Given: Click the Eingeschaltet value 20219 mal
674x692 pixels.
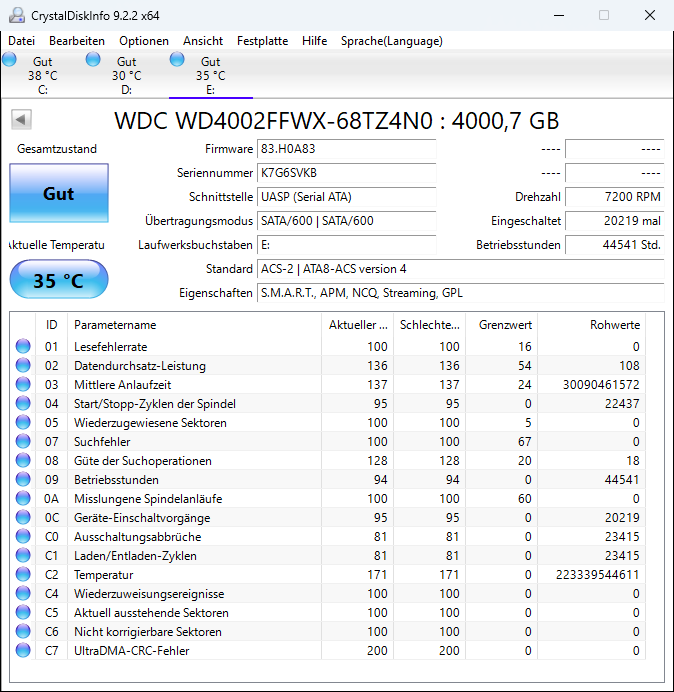Looking at the screenshot, I should click(x=614, y=221).
